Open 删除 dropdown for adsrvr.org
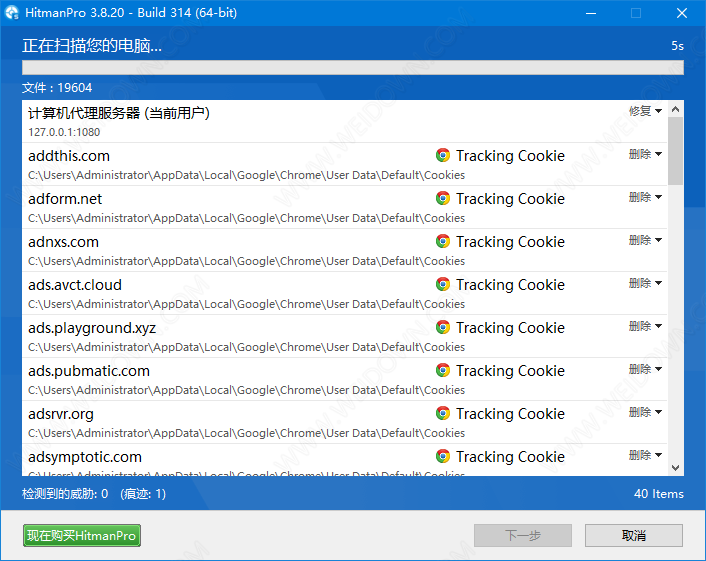This screenshot has height=561, width=706. pyautogui.click(x=645, y=412)
